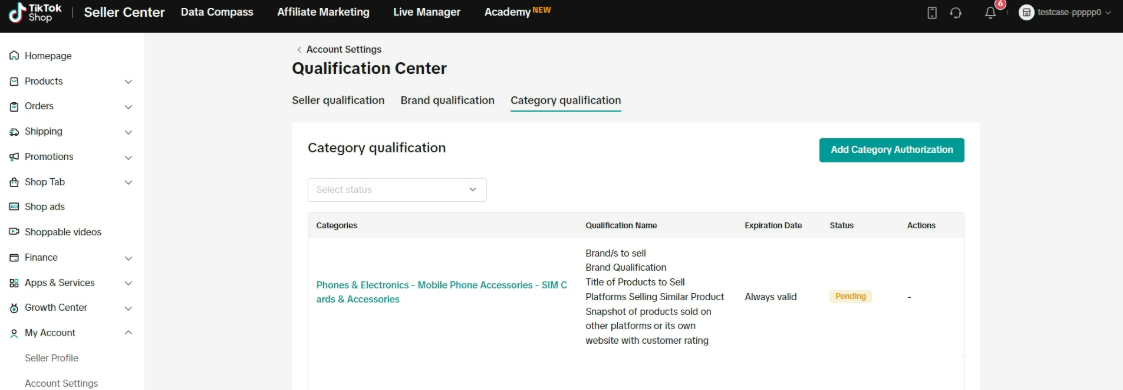Switch to Brand qualification tab

pos(448,100)
